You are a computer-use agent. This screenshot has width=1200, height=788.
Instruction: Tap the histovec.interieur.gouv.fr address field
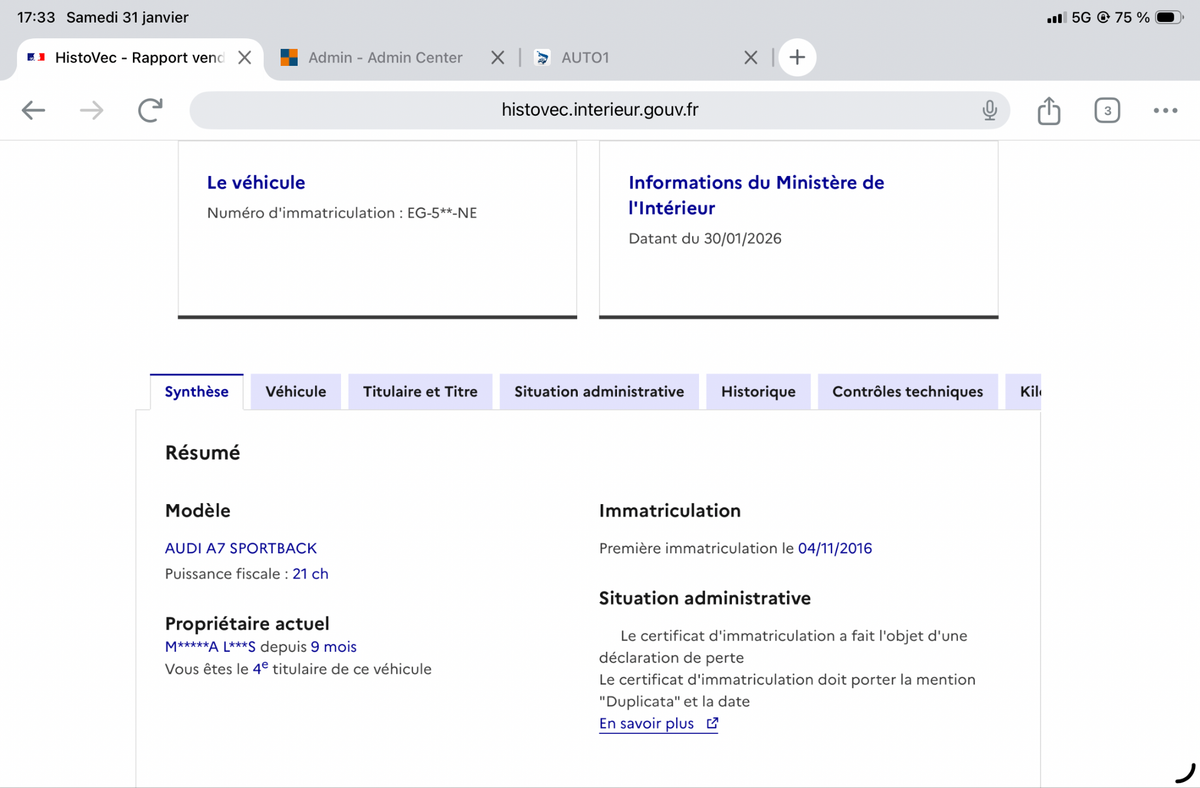pos(600,110)
